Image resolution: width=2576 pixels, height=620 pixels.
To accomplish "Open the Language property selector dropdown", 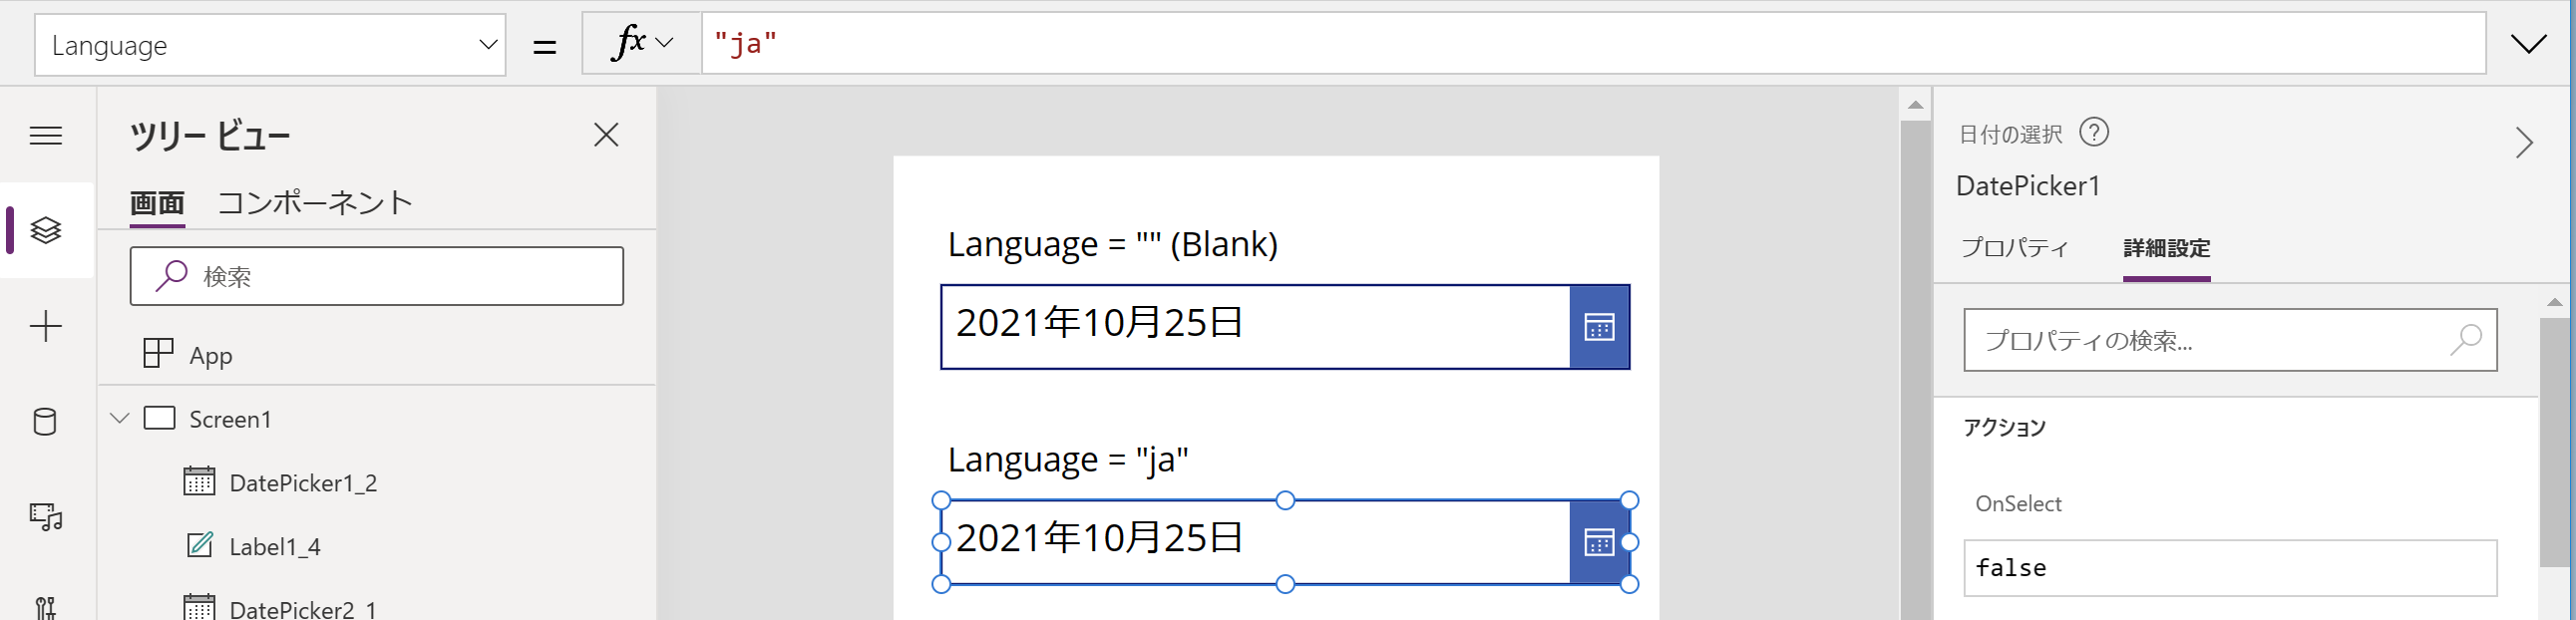I will tap(487, 44).
